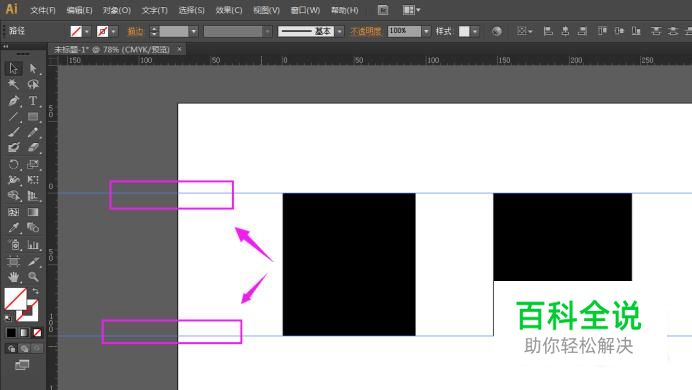The image size is (692, 390).
Task: Select the Symbol Sprayer tool
Action: 13,244
